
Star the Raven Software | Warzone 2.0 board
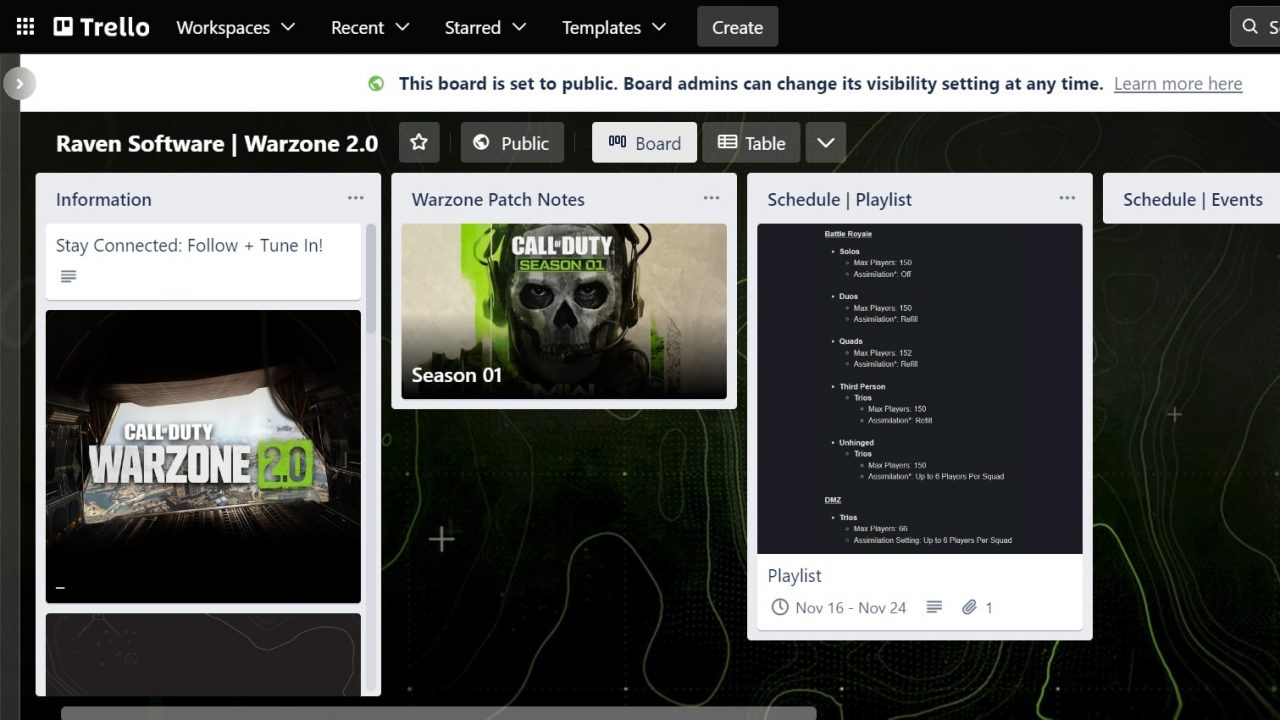[419, 142]
